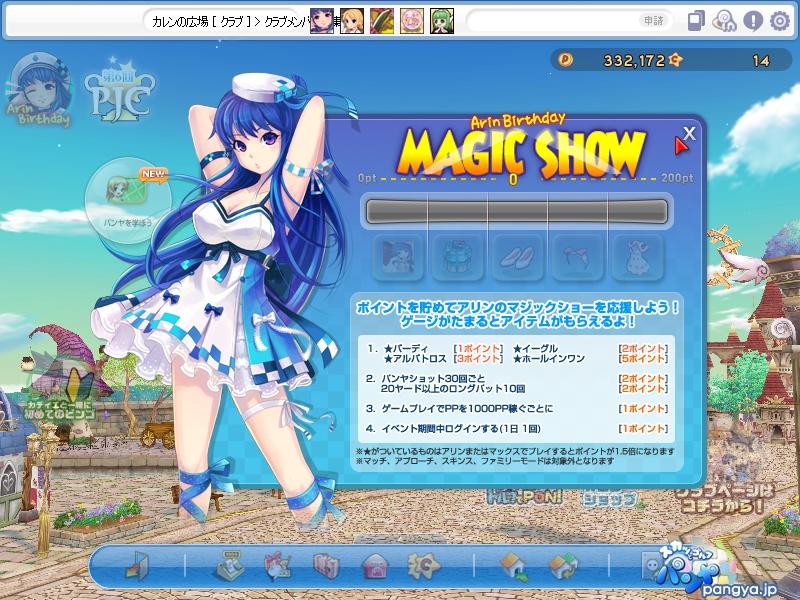The width and height of the screenshot is (800, 600).
Task: Open the cash register shop icon
Action: (229, 566)
